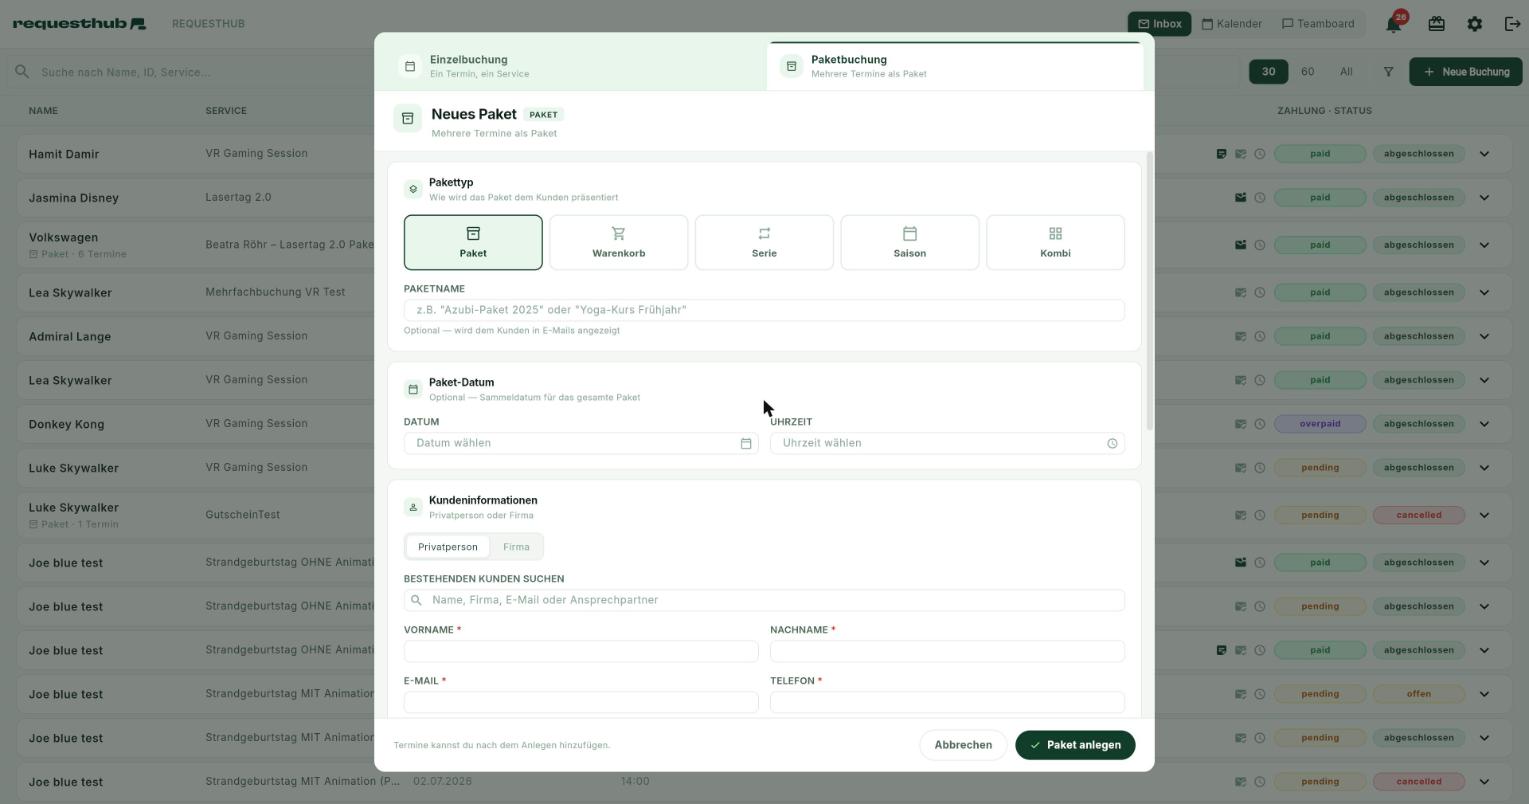
Task: Open the calendar icon in Datum field
Action: 746,443
